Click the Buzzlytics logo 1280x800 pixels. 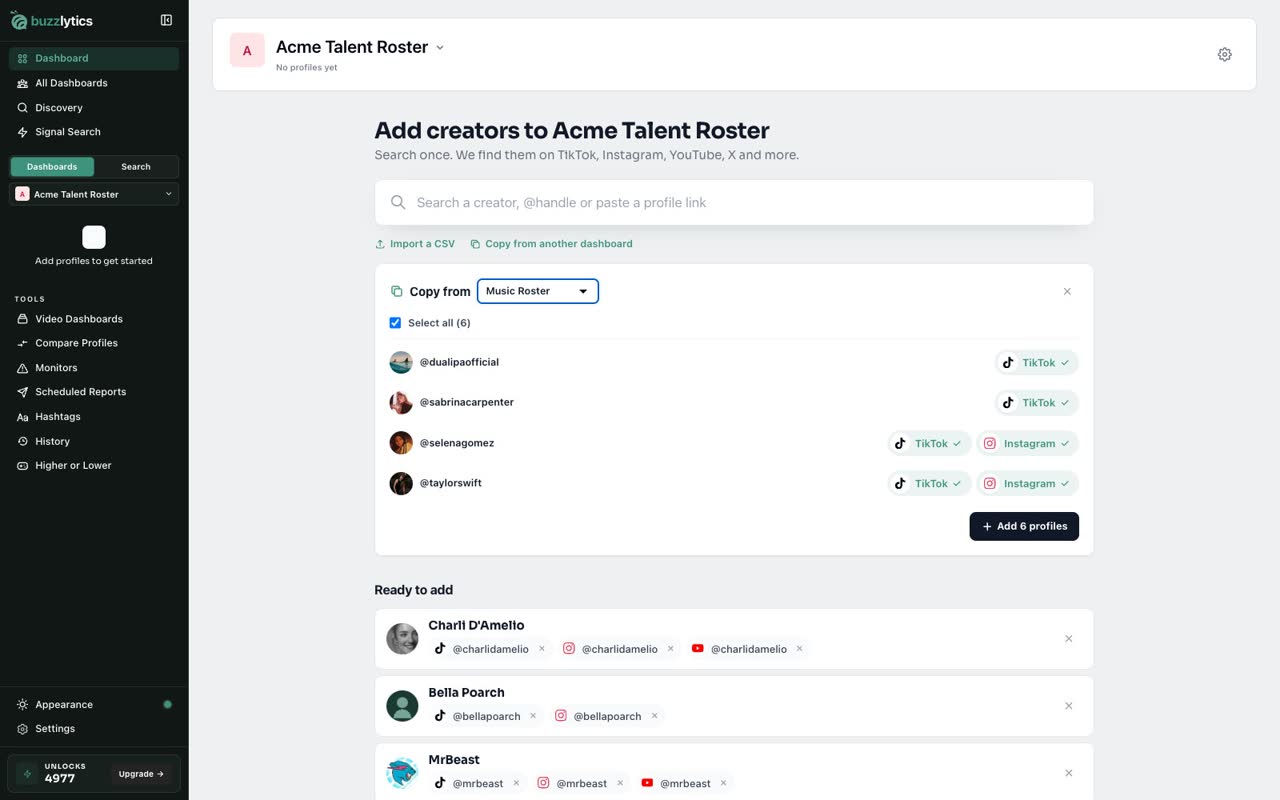52,21
